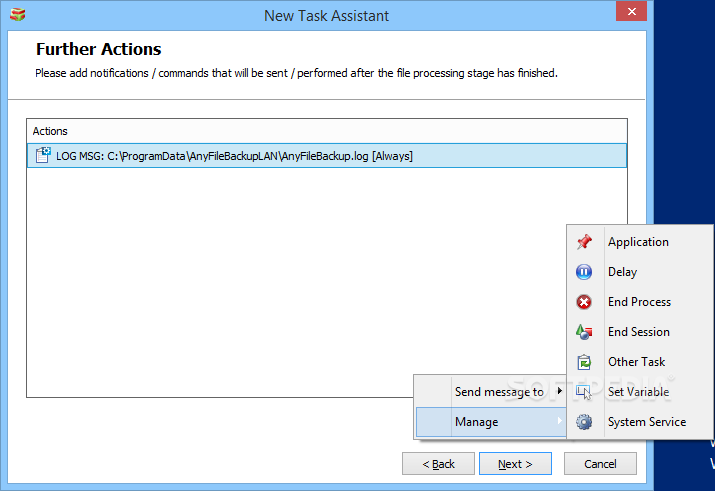
Task: Expand the arrow beside Manage
Action: click(x=560, y=421)
